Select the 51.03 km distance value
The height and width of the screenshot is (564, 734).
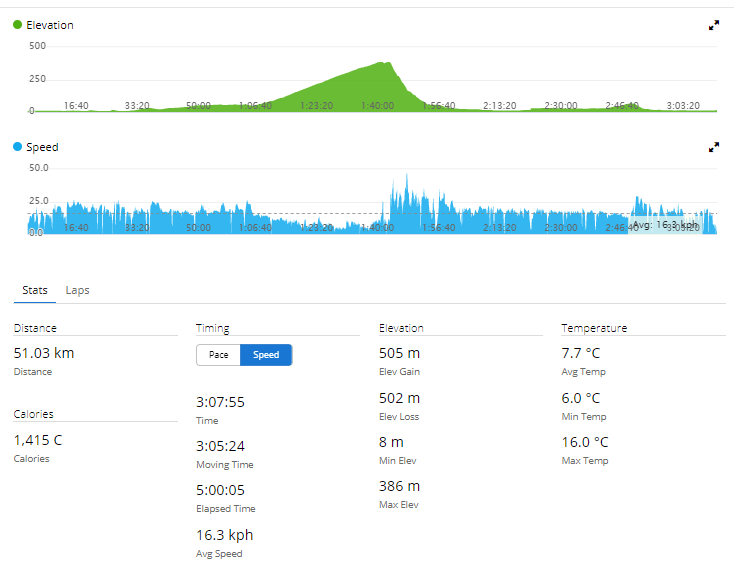(x=44, y=353)
